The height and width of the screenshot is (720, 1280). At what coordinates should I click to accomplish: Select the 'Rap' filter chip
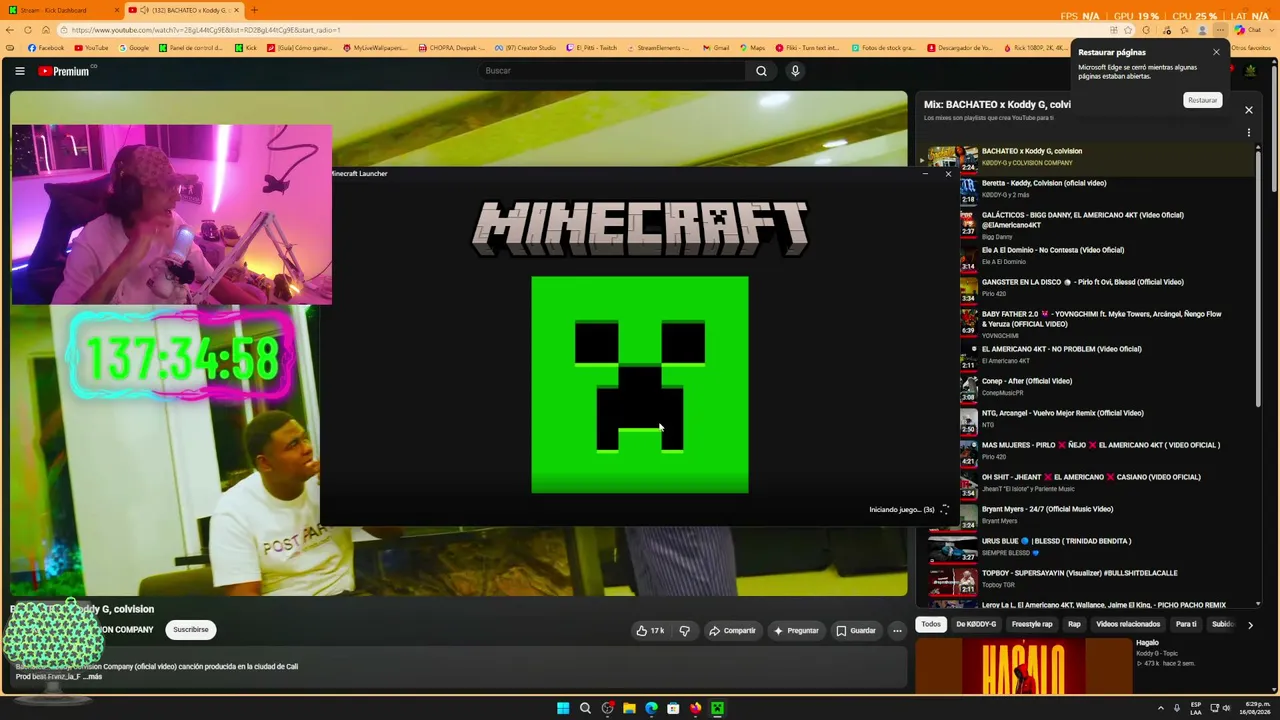1074,624
